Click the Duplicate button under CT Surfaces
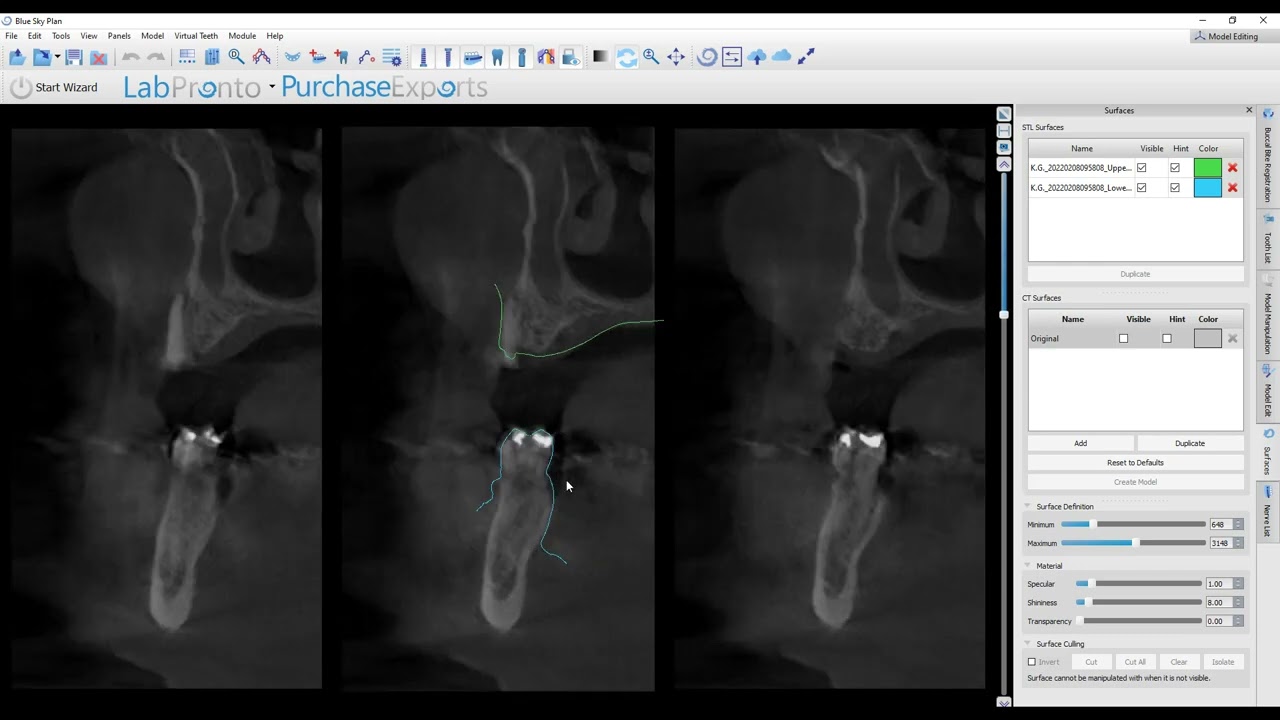The width and height of the screenshot is (1280, 720). (x=1190, y=443)
